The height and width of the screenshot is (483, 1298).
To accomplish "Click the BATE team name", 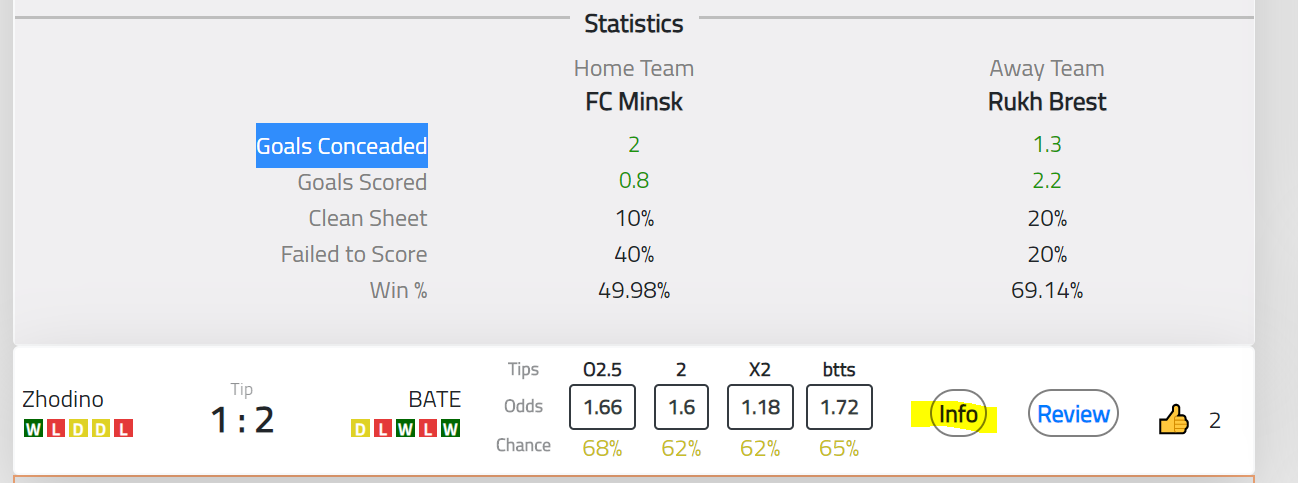I will tap(435, 399).
